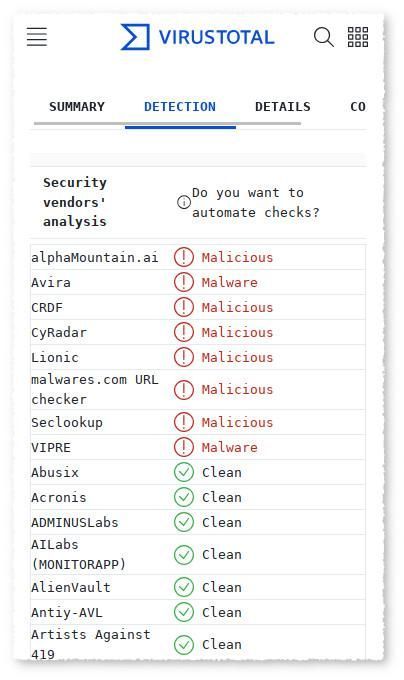This screenshot has height=680, width=404.
Task: Open the apps grid icon
Action: 358,37
